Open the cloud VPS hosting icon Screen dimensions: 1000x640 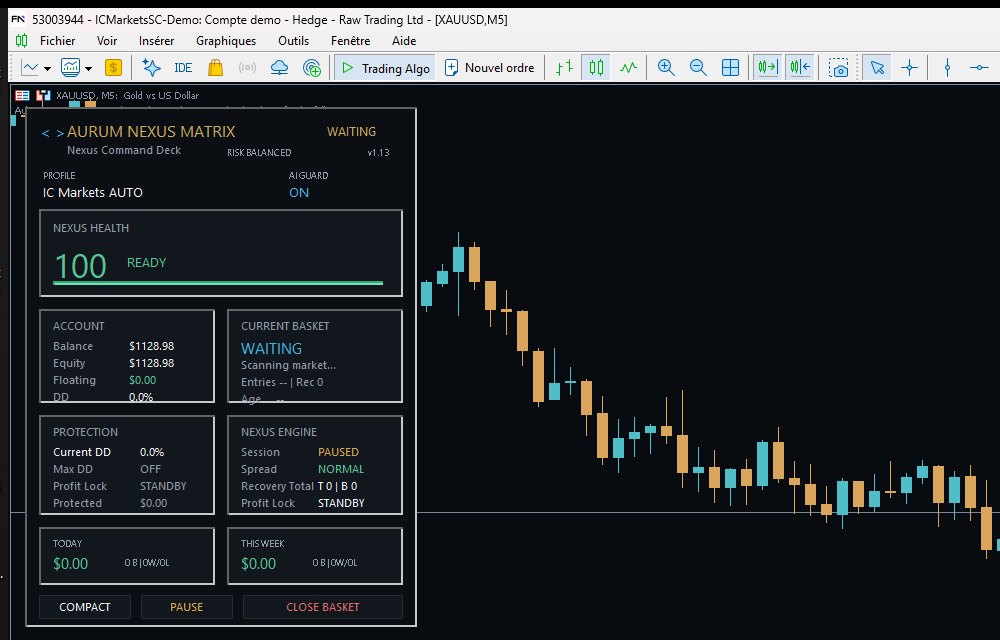[279, 68]
